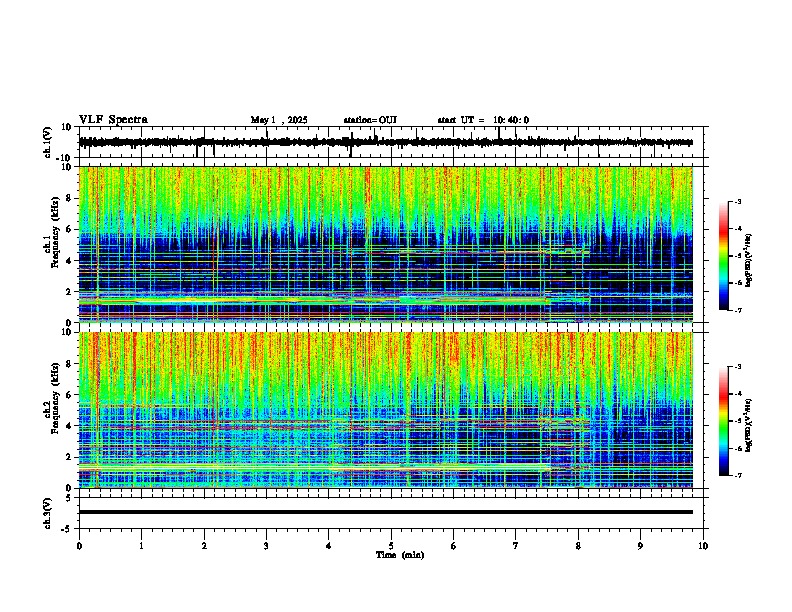Click the "VLF Spectra" plot title

(x=113, y=119)
